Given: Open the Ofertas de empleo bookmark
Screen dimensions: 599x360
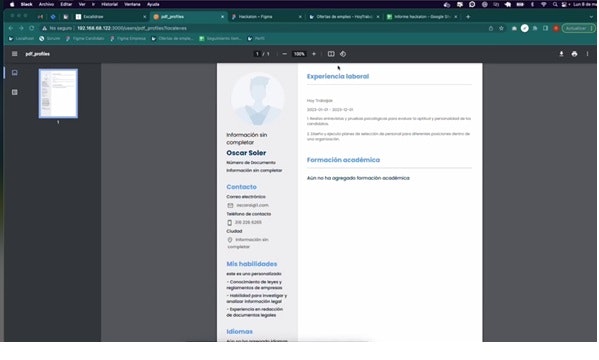Looking at the screenshot, I should click(173, 39).
